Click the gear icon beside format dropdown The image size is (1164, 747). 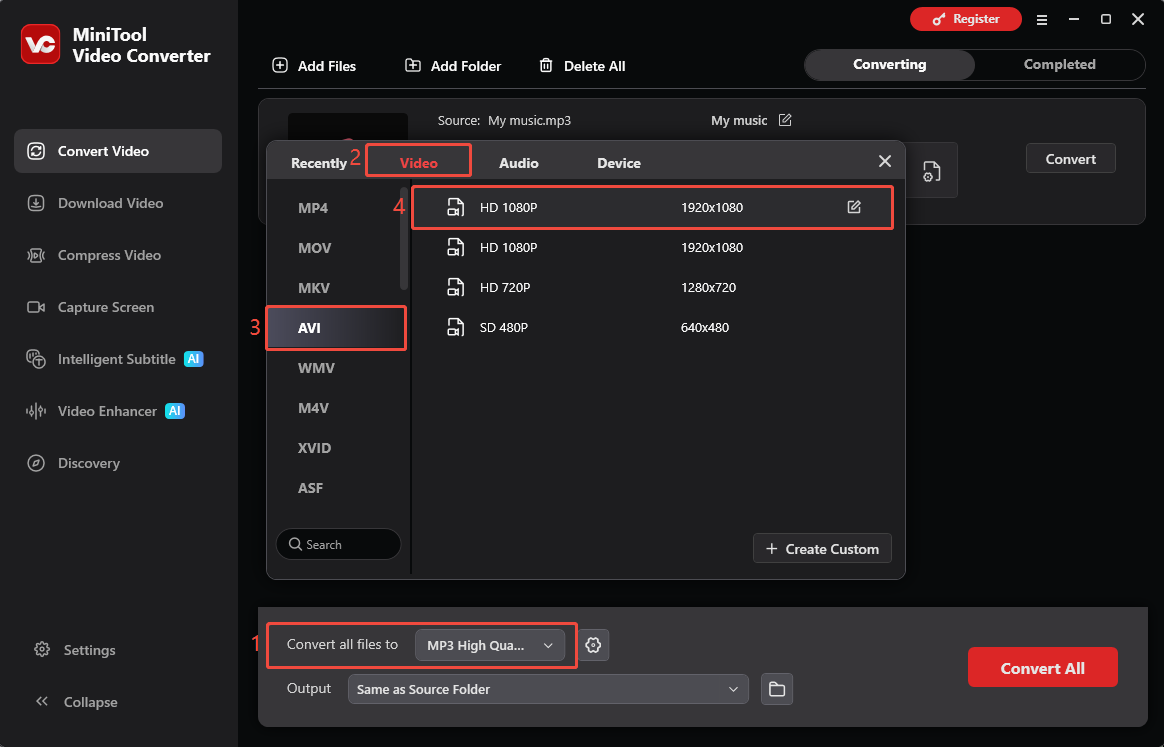point(593,645)
